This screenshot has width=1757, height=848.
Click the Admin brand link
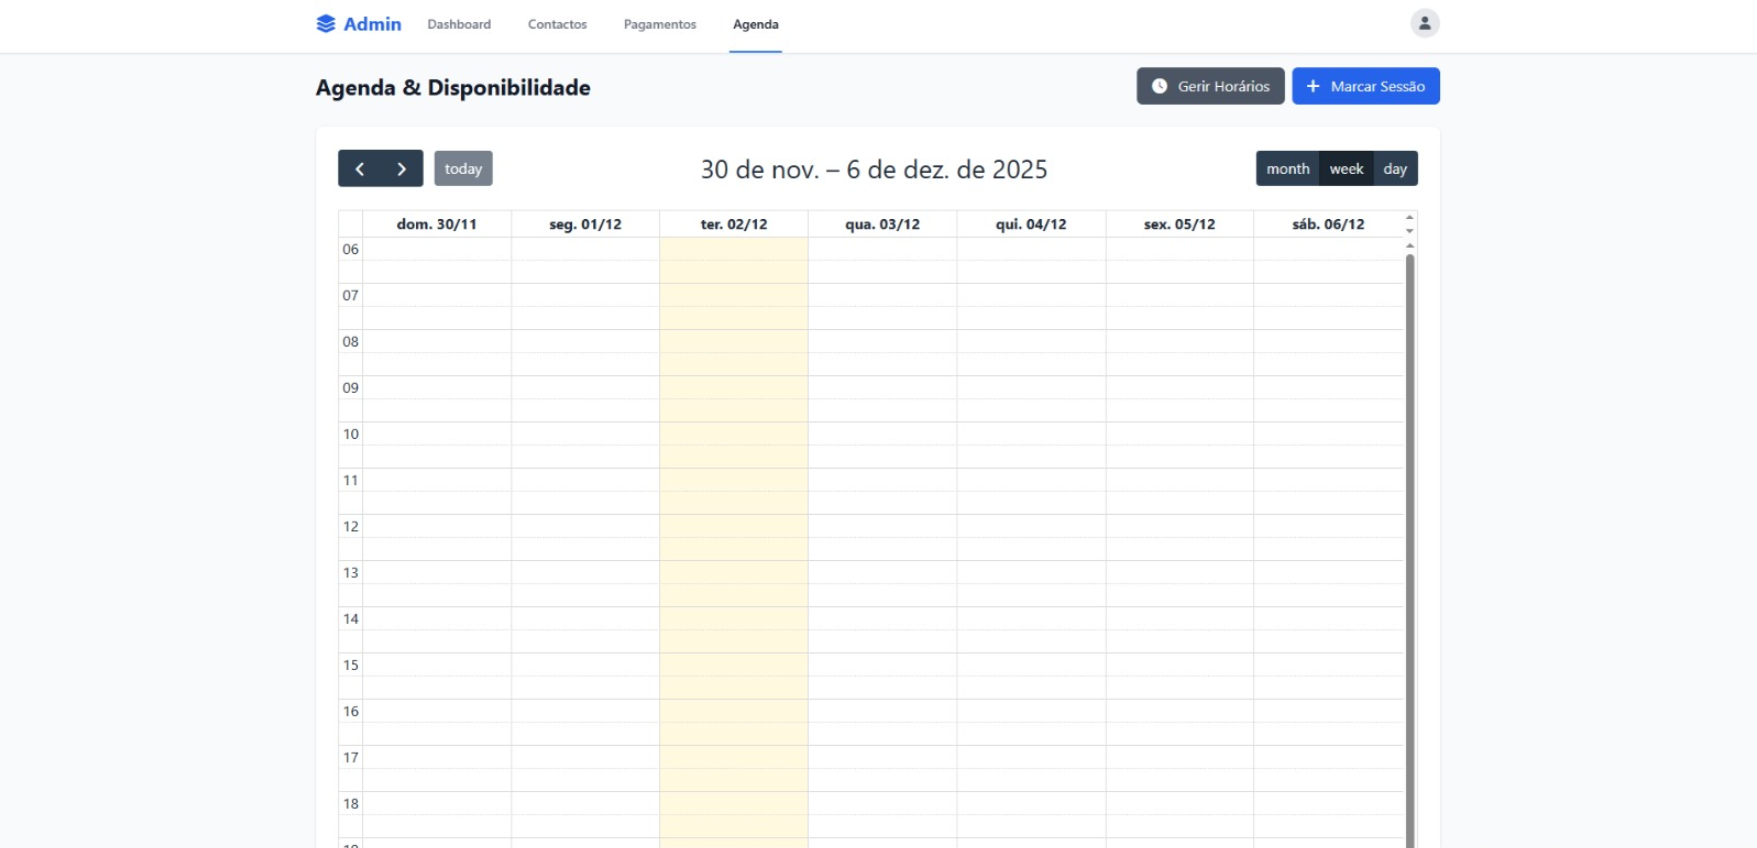point(371,24)
